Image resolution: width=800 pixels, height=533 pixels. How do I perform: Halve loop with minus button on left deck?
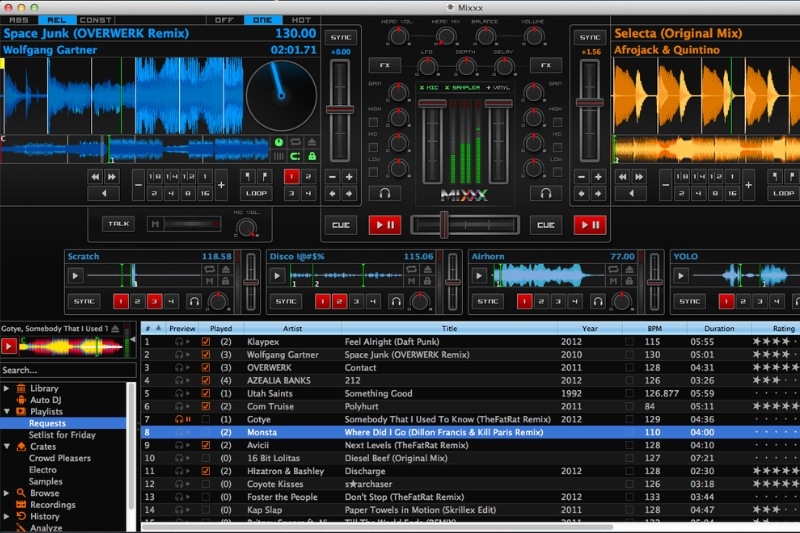(138, 185)
